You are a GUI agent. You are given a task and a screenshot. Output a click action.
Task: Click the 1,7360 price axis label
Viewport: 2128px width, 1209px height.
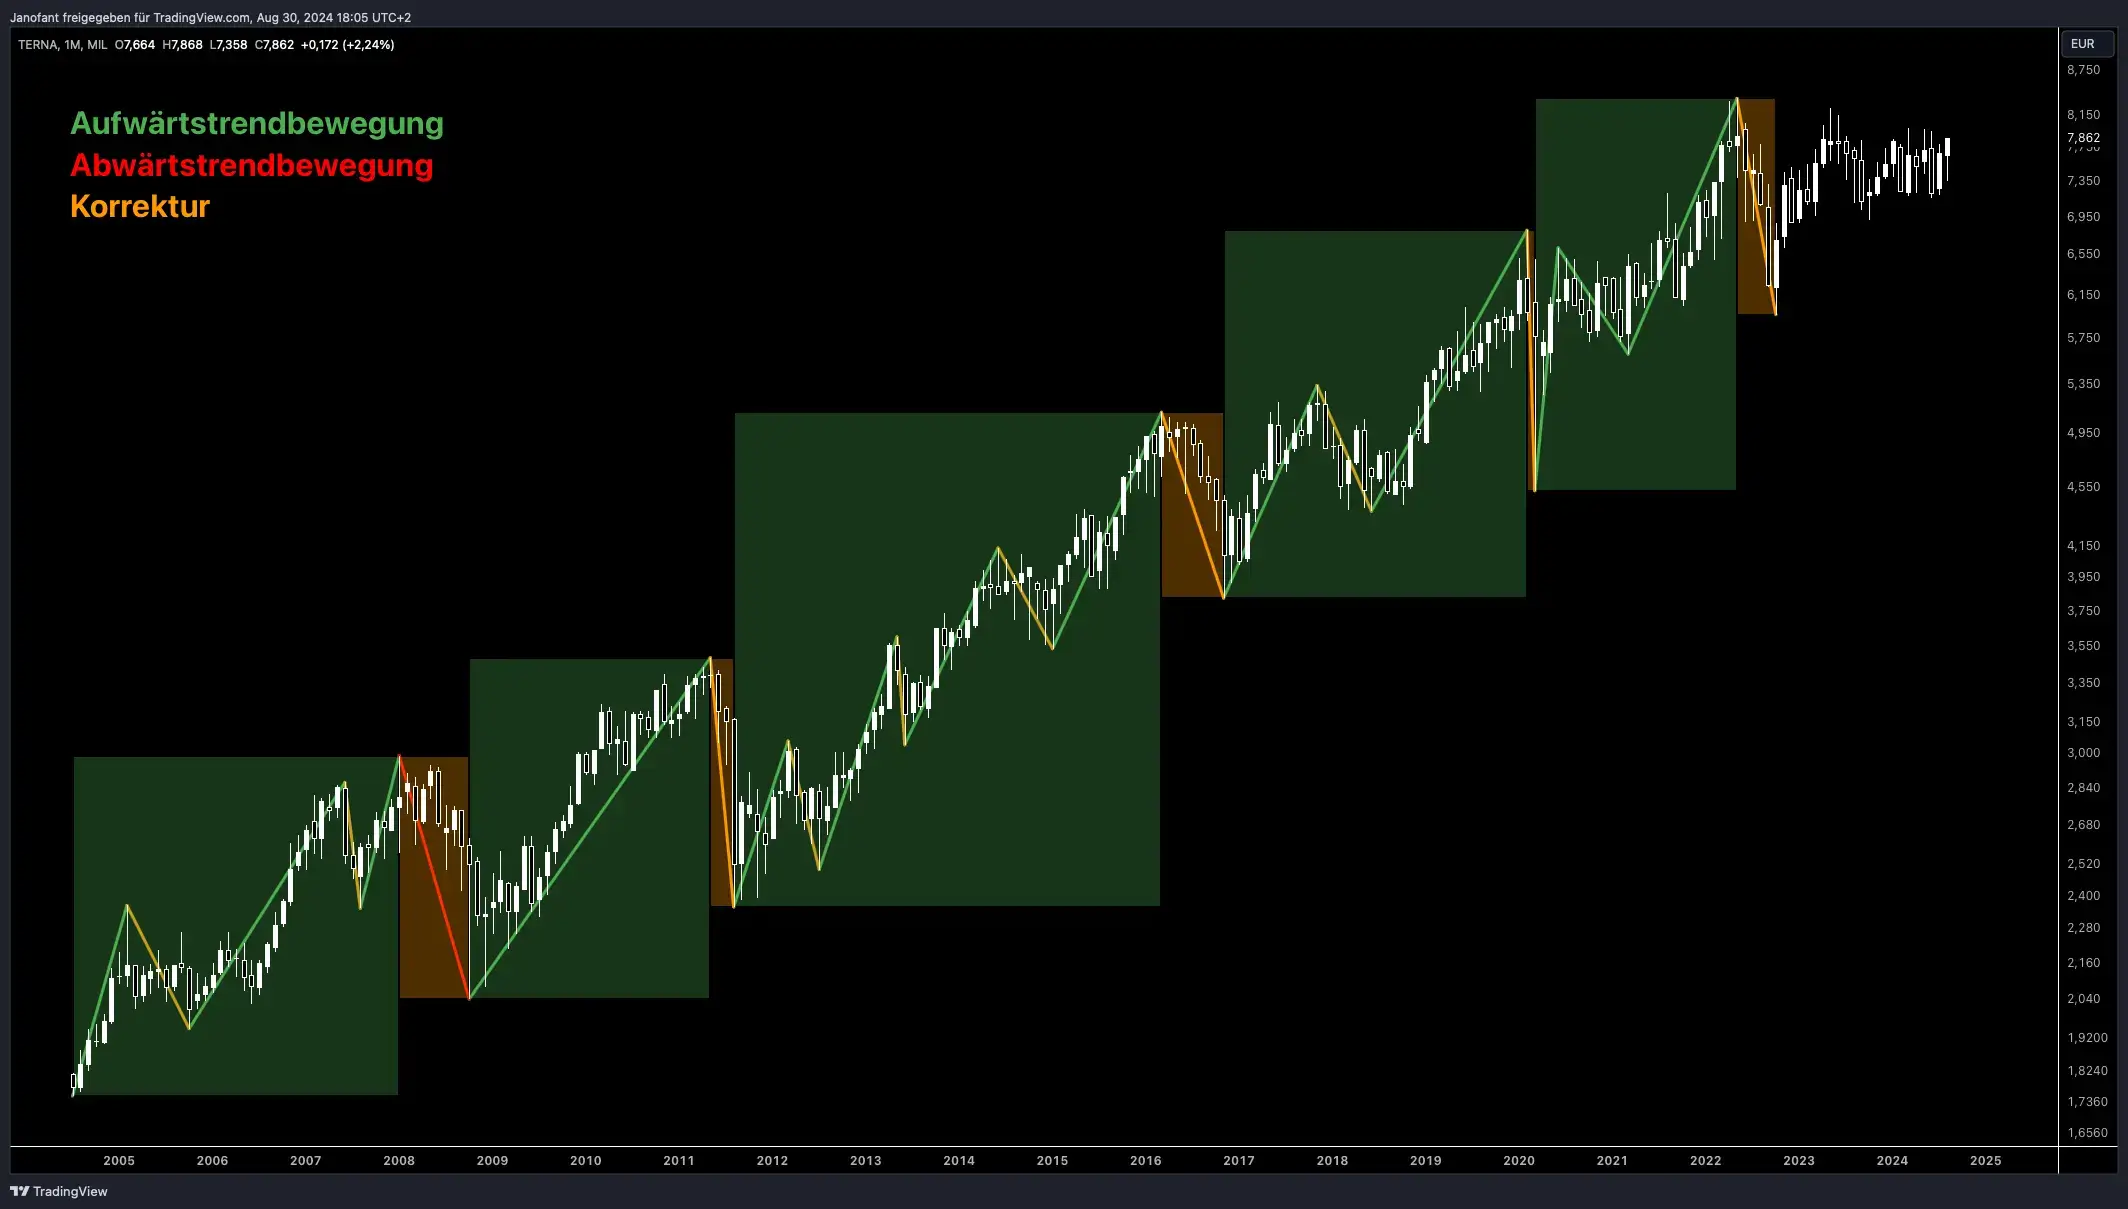click(2087, 1102)
